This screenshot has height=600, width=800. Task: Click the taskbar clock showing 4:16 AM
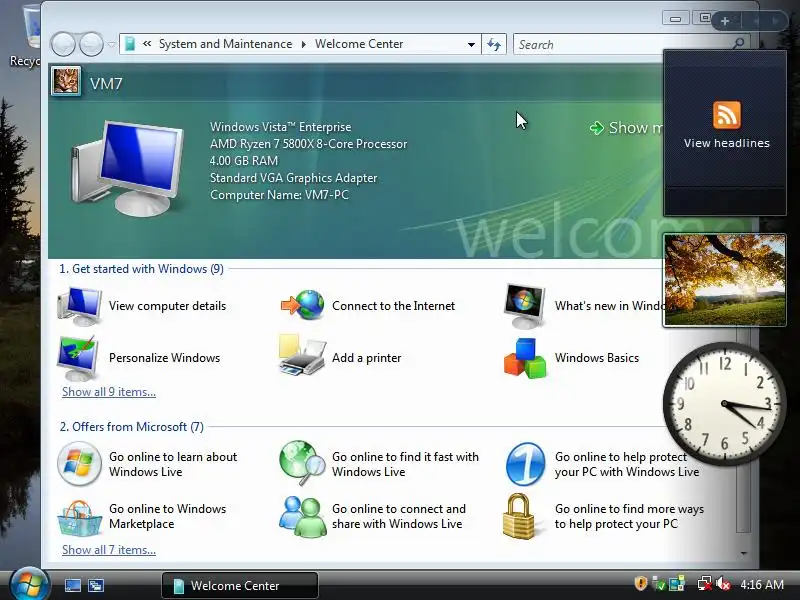click(762, 584)
